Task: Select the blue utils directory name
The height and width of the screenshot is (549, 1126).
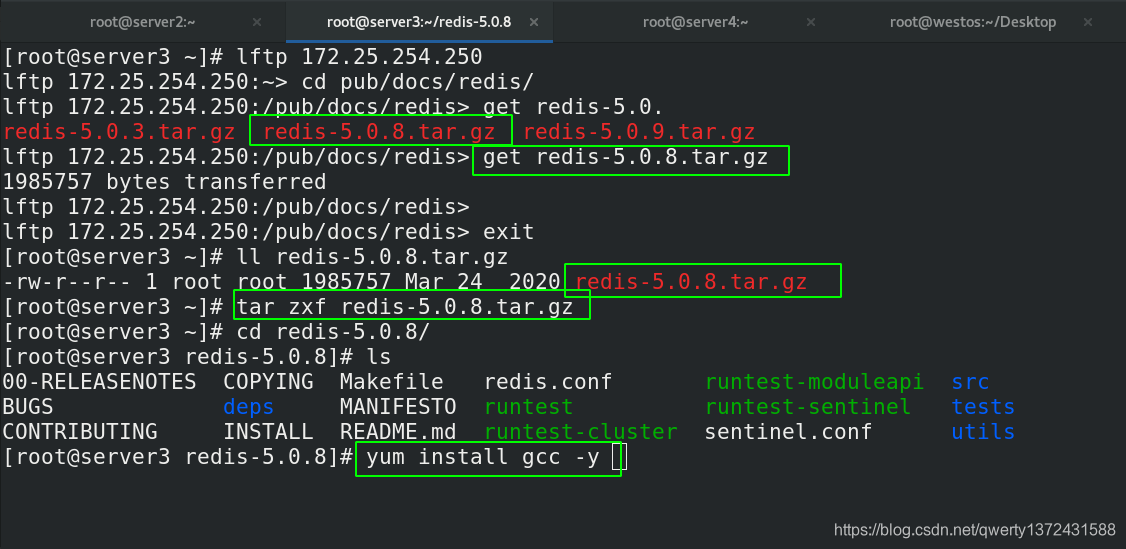Action: tap(983, 432)
